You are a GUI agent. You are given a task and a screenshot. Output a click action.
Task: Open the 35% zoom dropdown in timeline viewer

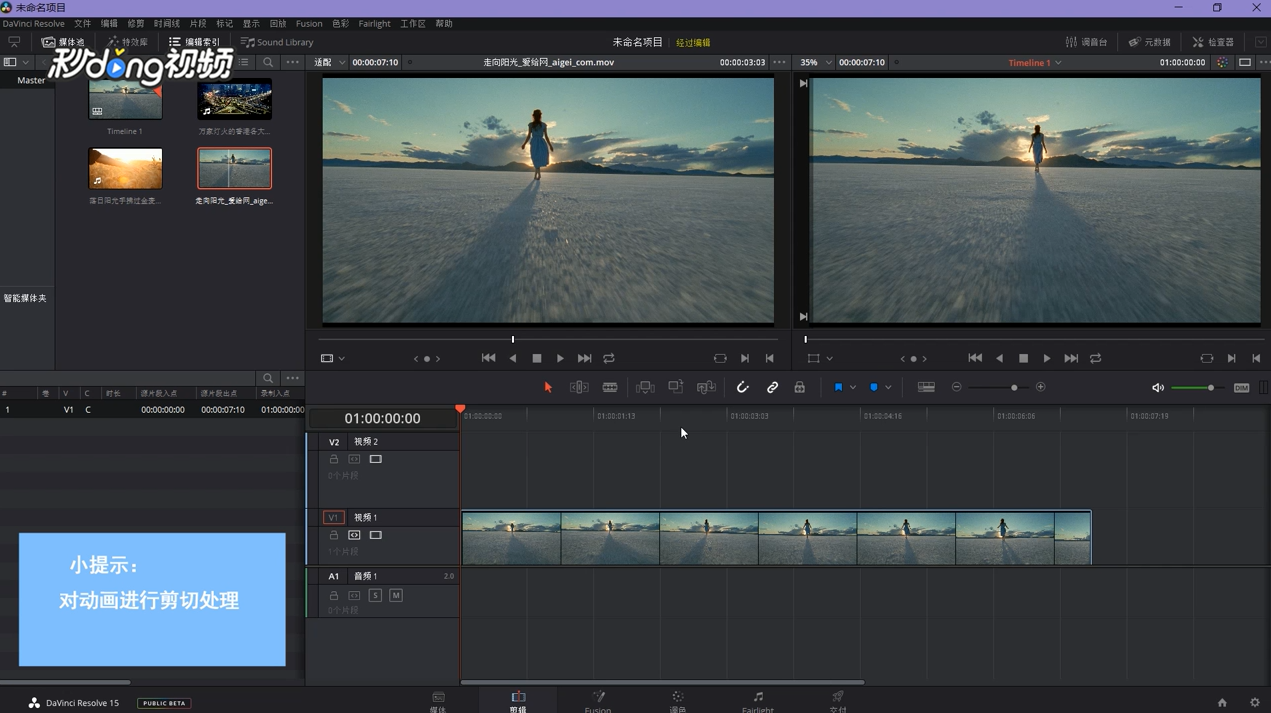(816, 62)
